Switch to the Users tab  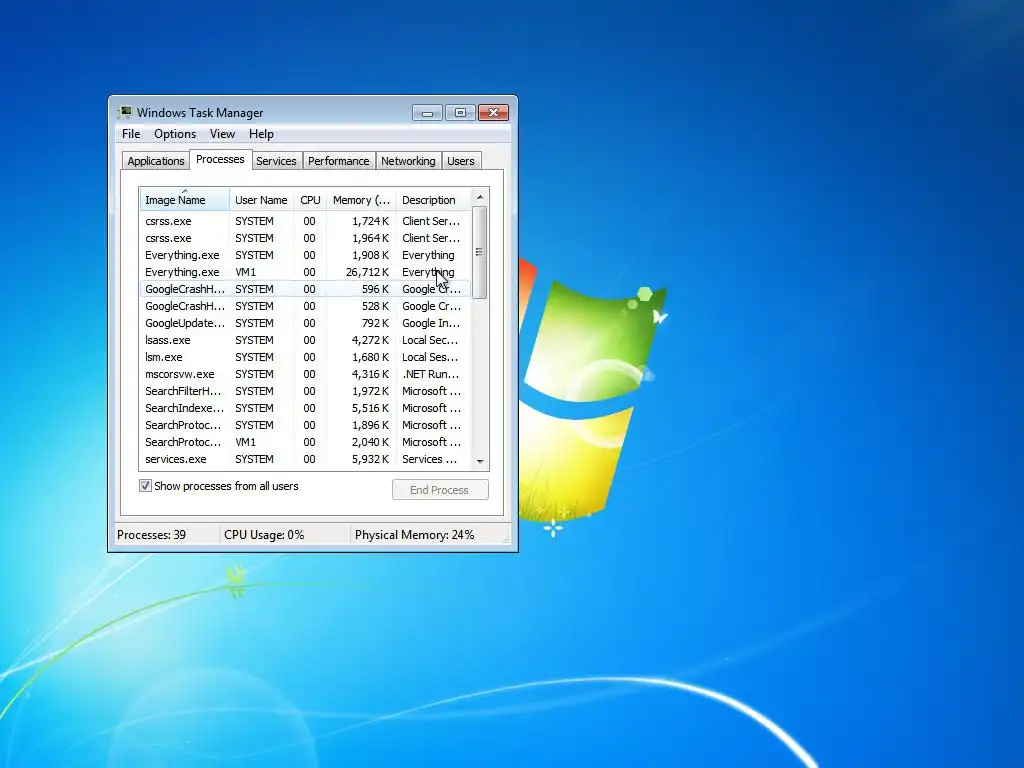coord(460,161)
